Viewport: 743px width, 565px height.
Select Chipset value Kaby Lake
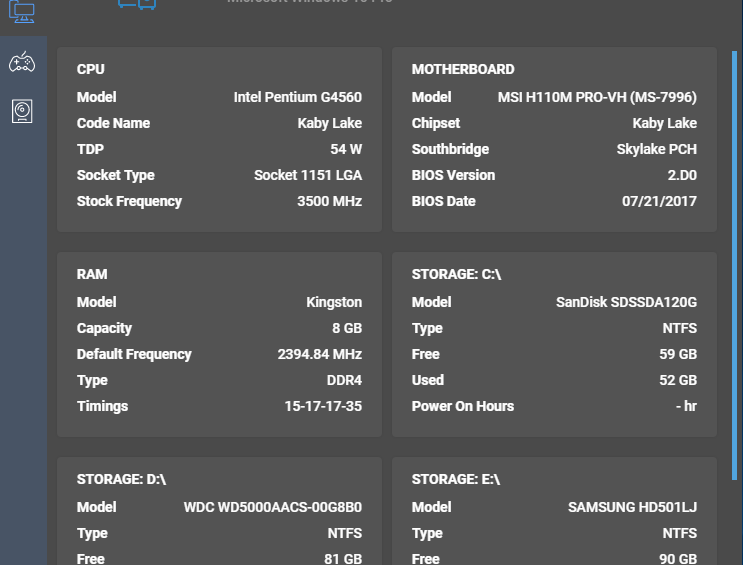[x=664, y=123]
